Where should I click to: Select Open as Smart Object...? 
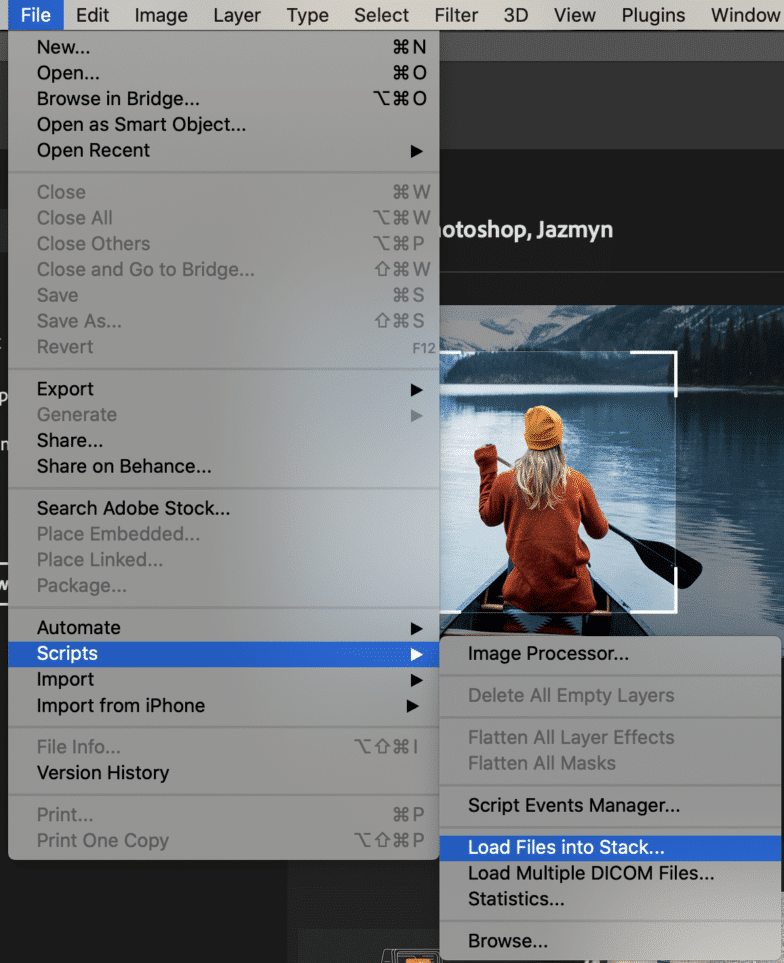(141, 125)
